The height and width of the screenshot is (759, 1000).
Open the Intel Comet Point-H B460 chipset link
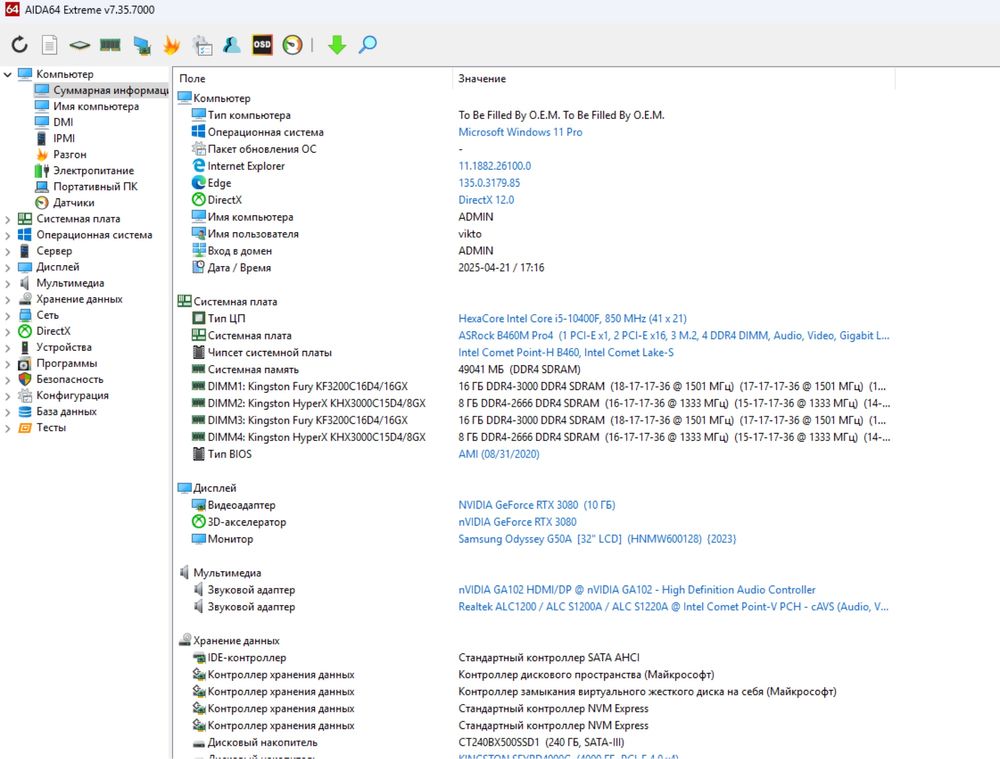(x=566, y=352)
